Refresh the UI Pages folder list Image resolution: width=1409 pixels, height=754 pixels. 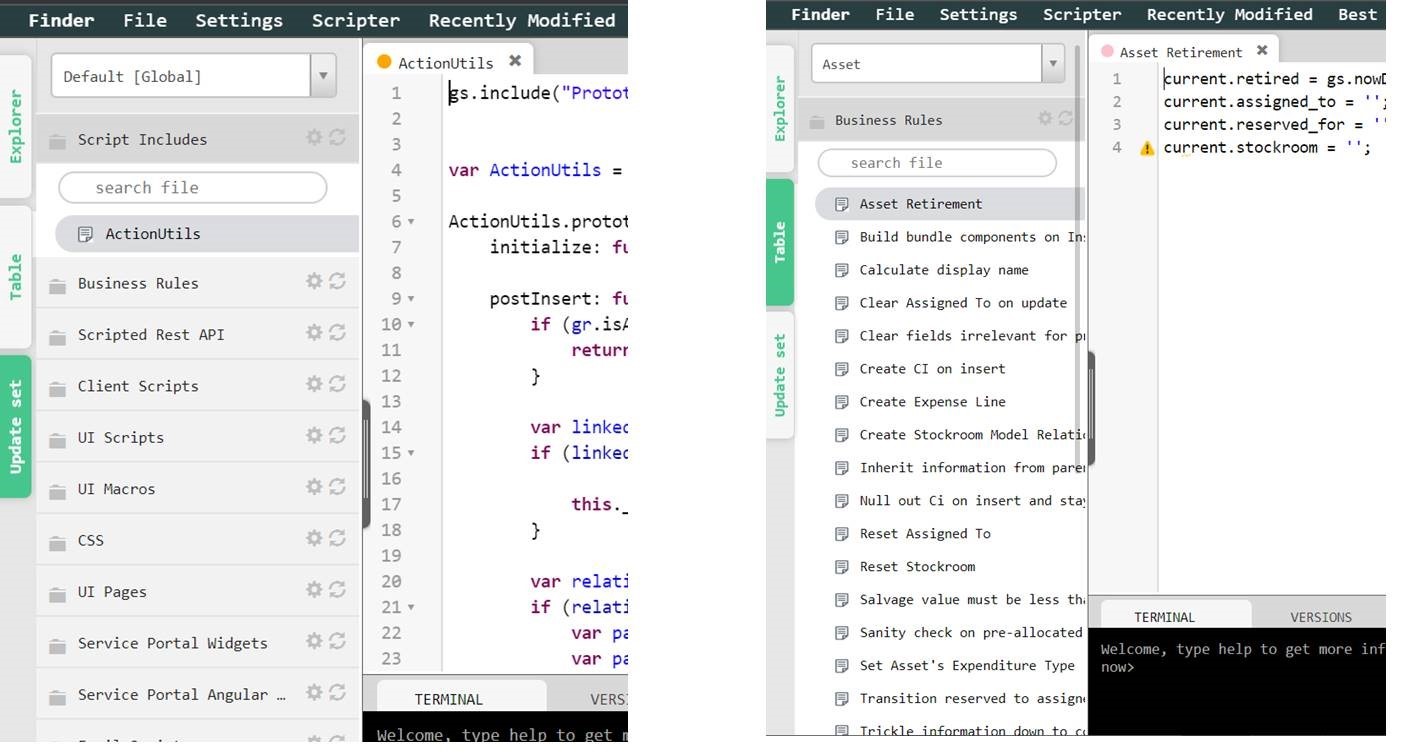tap(337, 590)
